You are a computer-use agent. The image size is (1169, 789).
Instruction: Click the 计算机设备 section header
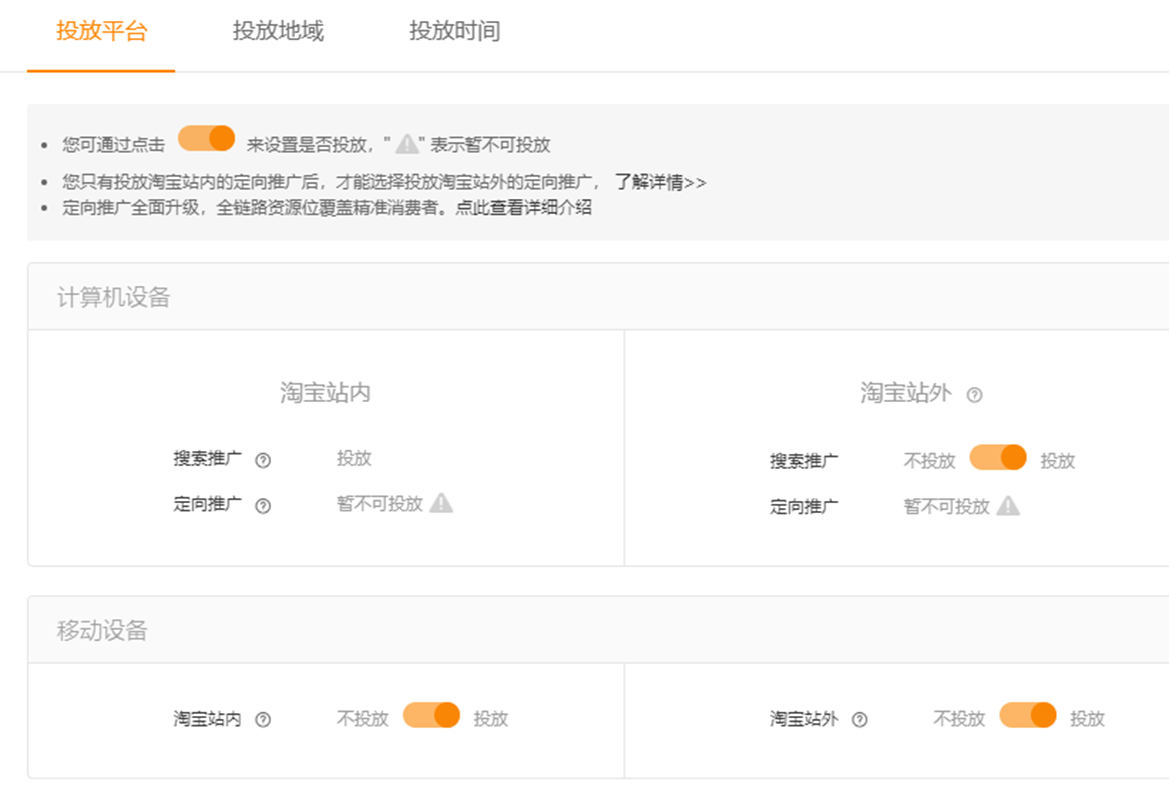114,297
